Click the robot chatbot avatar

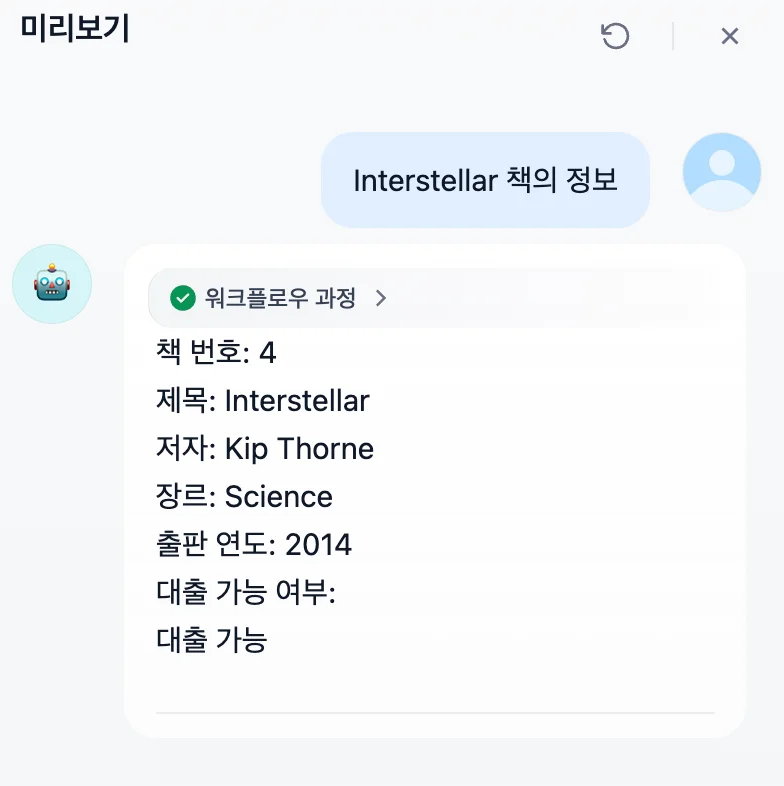(52, 284)
